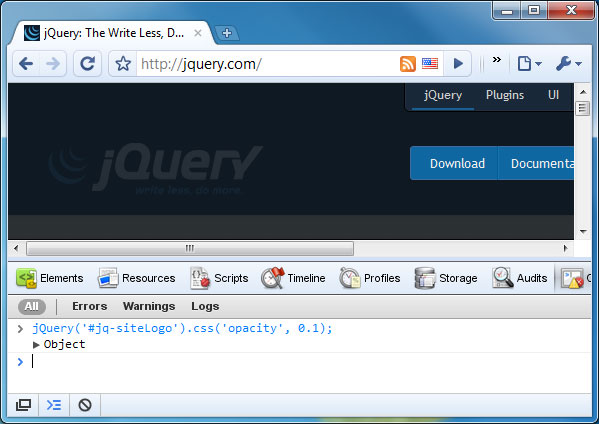The image size is (599, 424).
Task: Click the address bar URL field
Action: [x=267, y=63]
